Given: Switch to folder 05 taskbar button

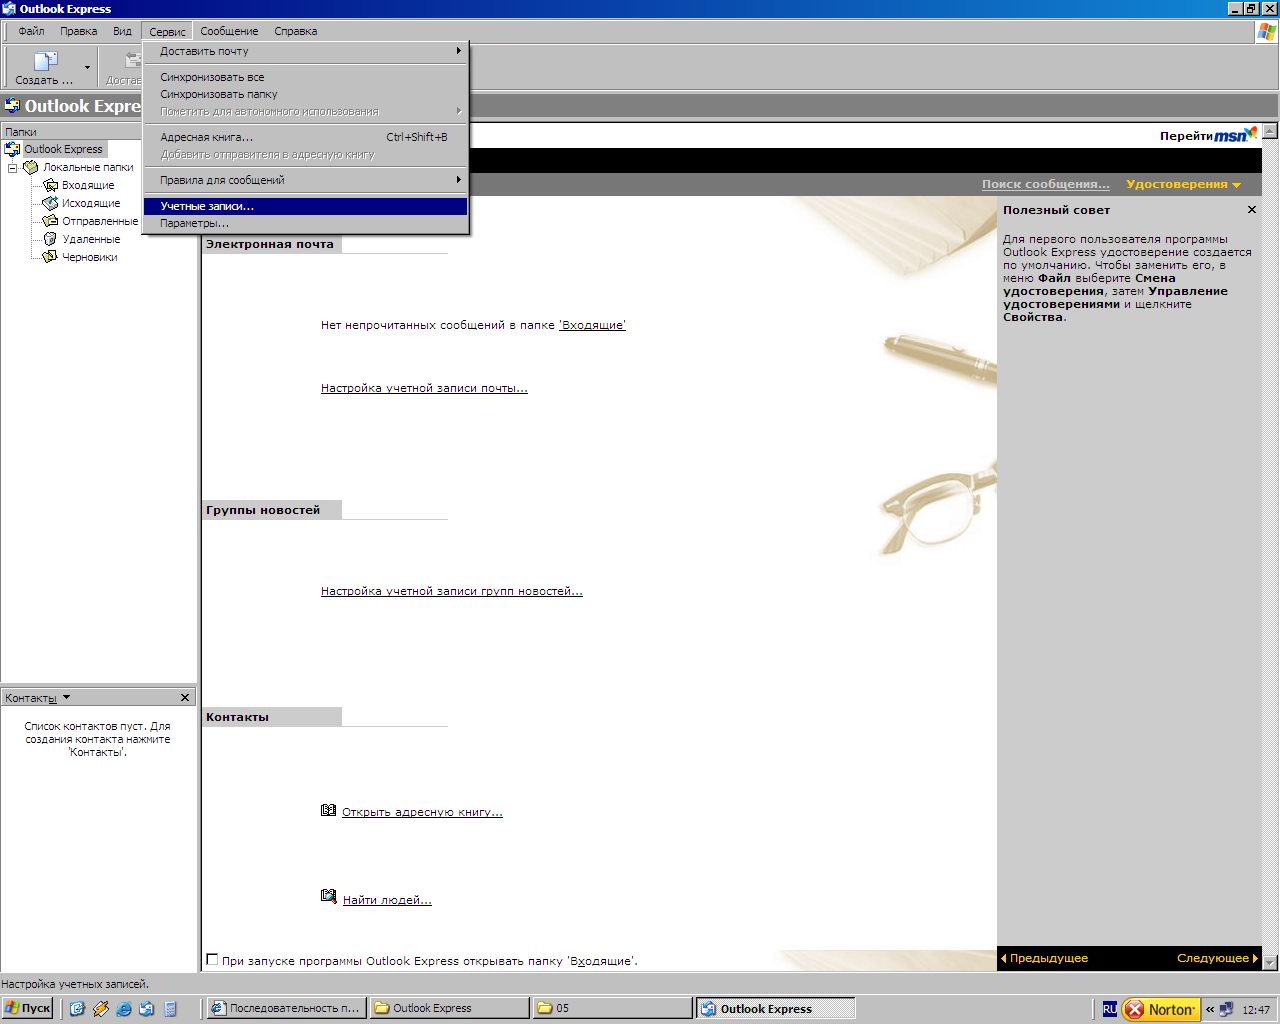Looking at the screenshot, I should [612, 1008].
